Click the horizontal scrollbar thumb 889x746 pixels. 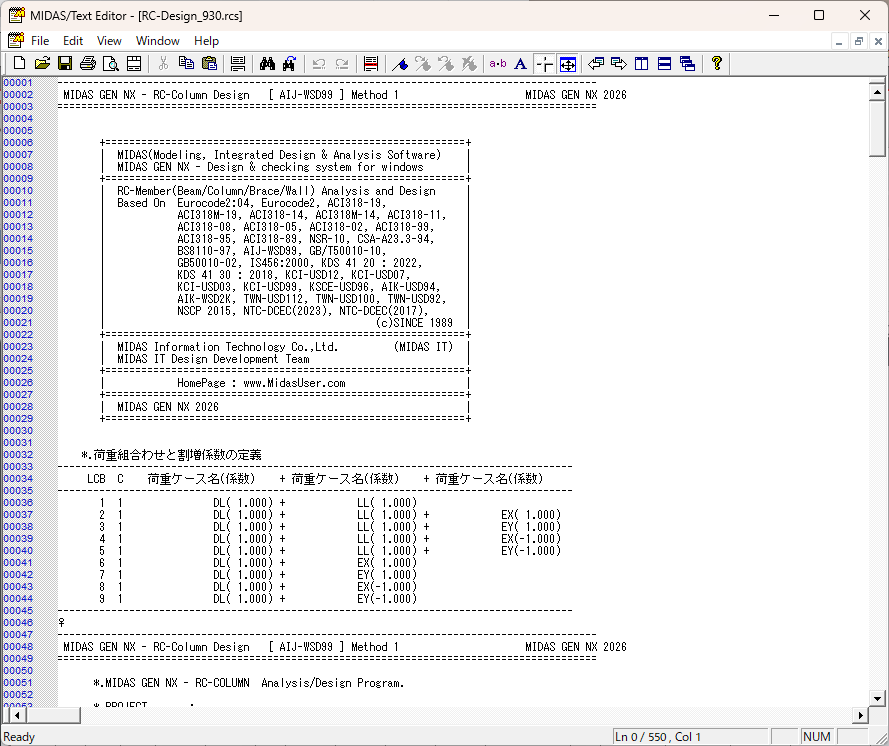pos(52,715)
